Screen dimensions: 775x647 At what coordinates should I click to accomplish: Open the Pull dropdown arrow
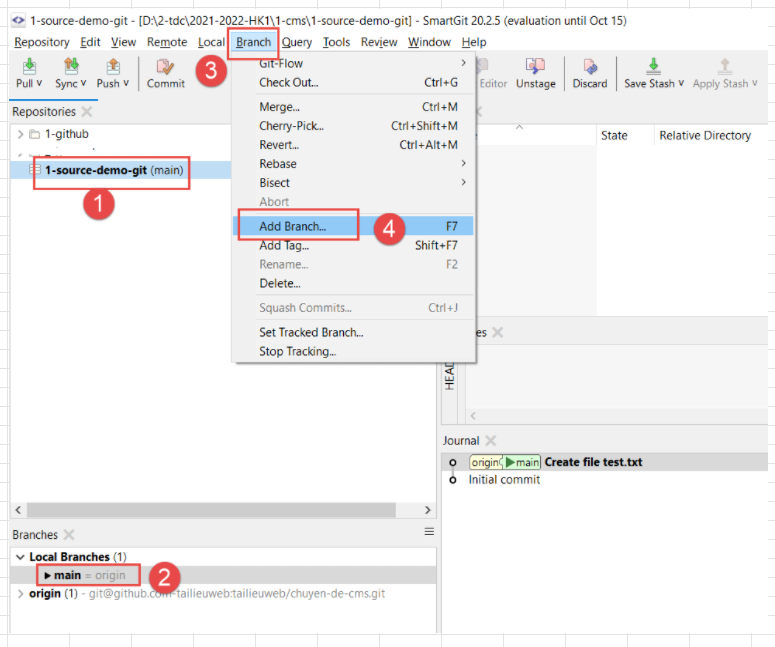click(x=39, y=83)
